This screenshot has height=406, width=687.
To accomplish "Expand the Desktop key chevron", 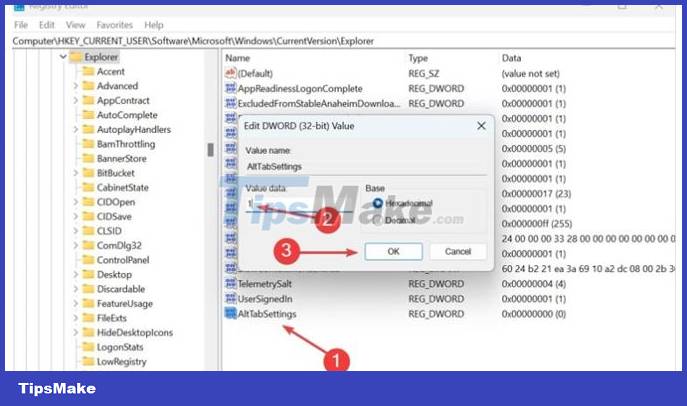I will [75, 274].
